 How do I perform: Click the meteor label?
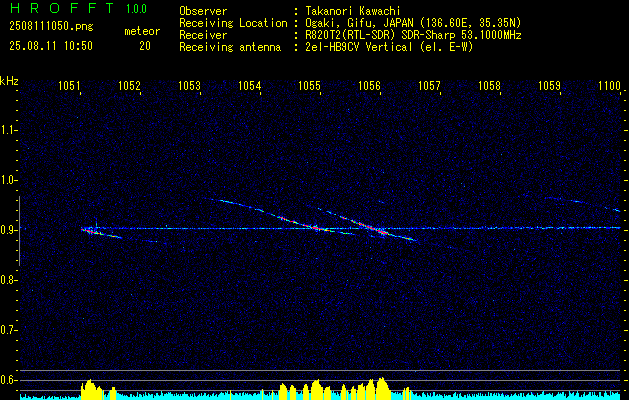pyautogui.click(x=142, y=31)
